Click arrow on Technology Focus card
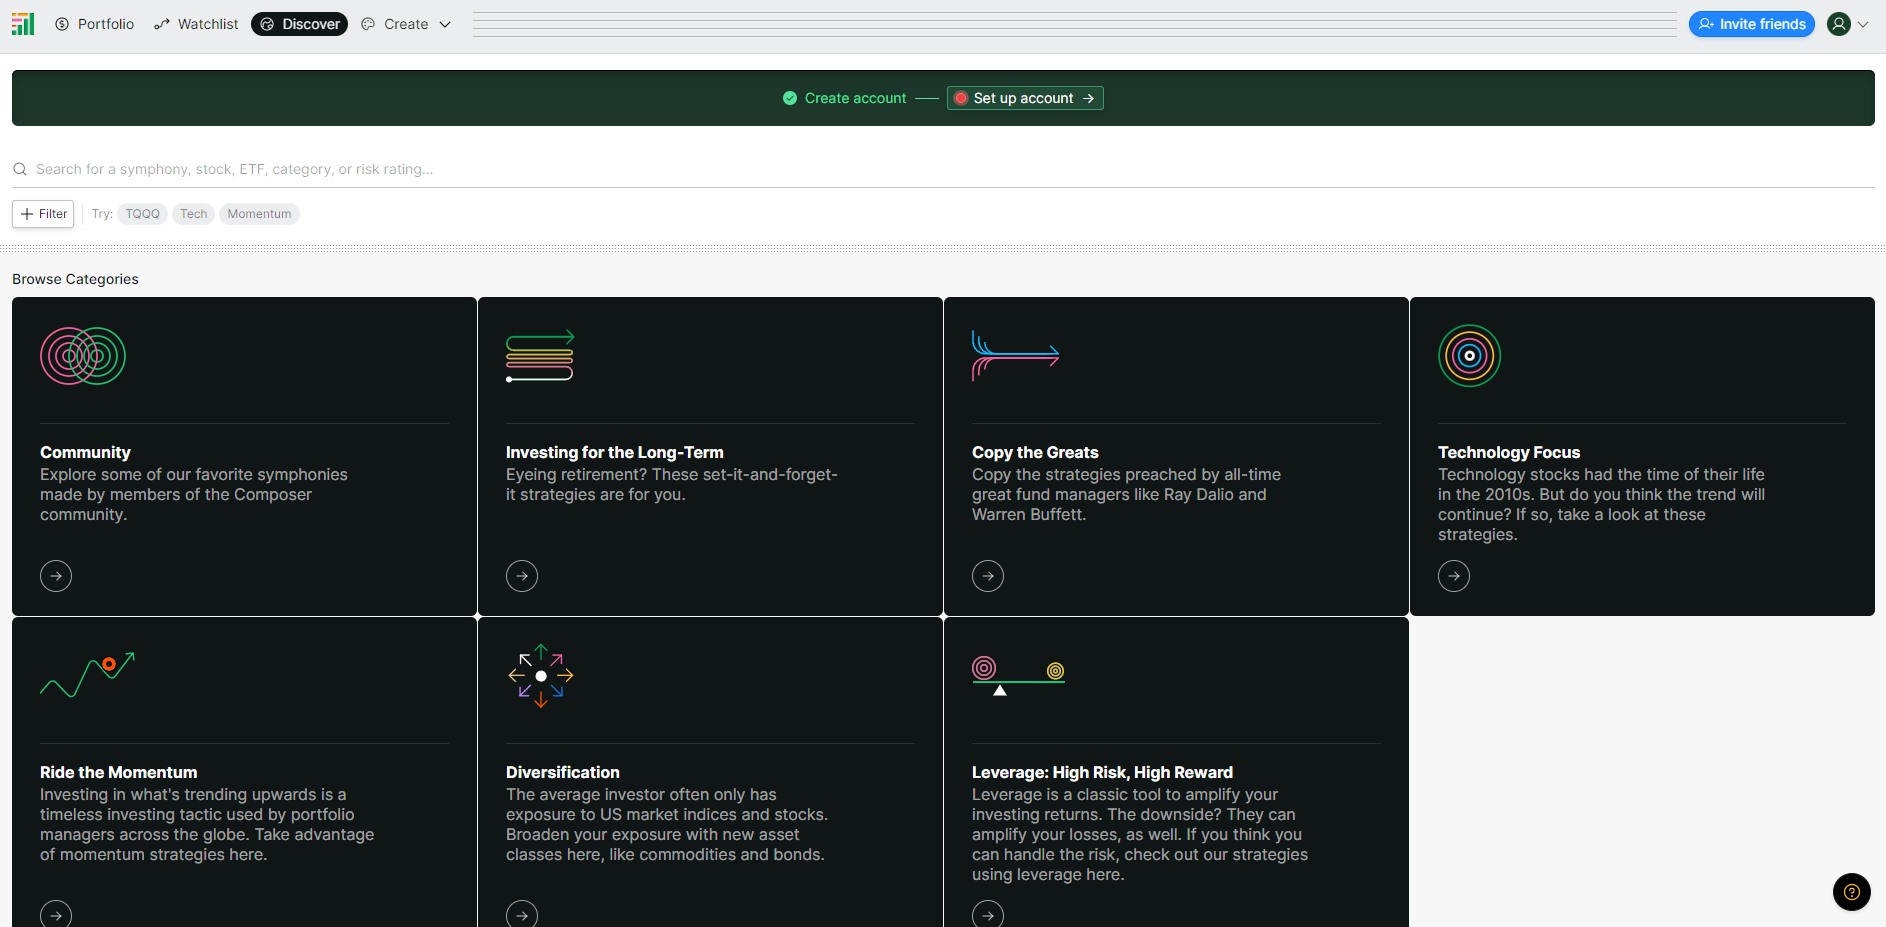The width and height of the screenshot is (1886, 927). (1454, 576)
